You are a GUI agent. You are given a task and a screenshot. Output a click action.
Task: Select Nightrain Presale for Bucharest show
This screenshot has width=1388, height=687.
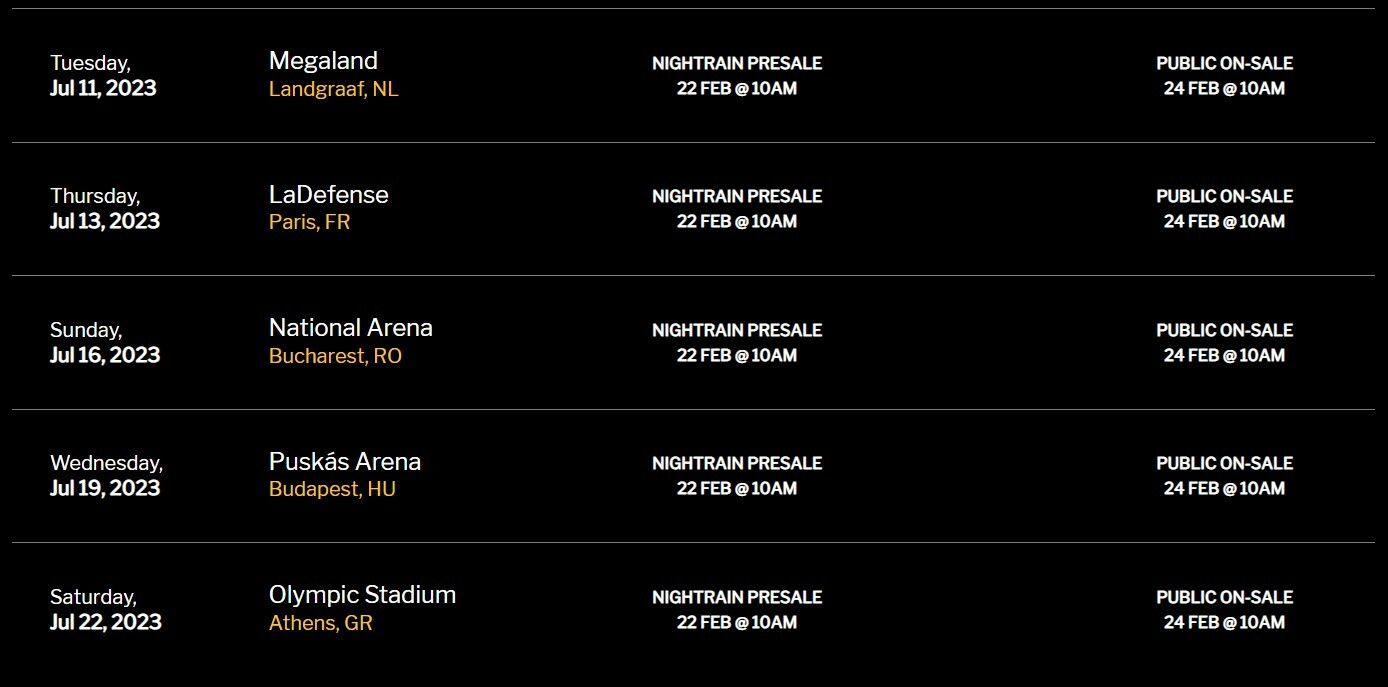pyautogui.click(x=737, y=342)
